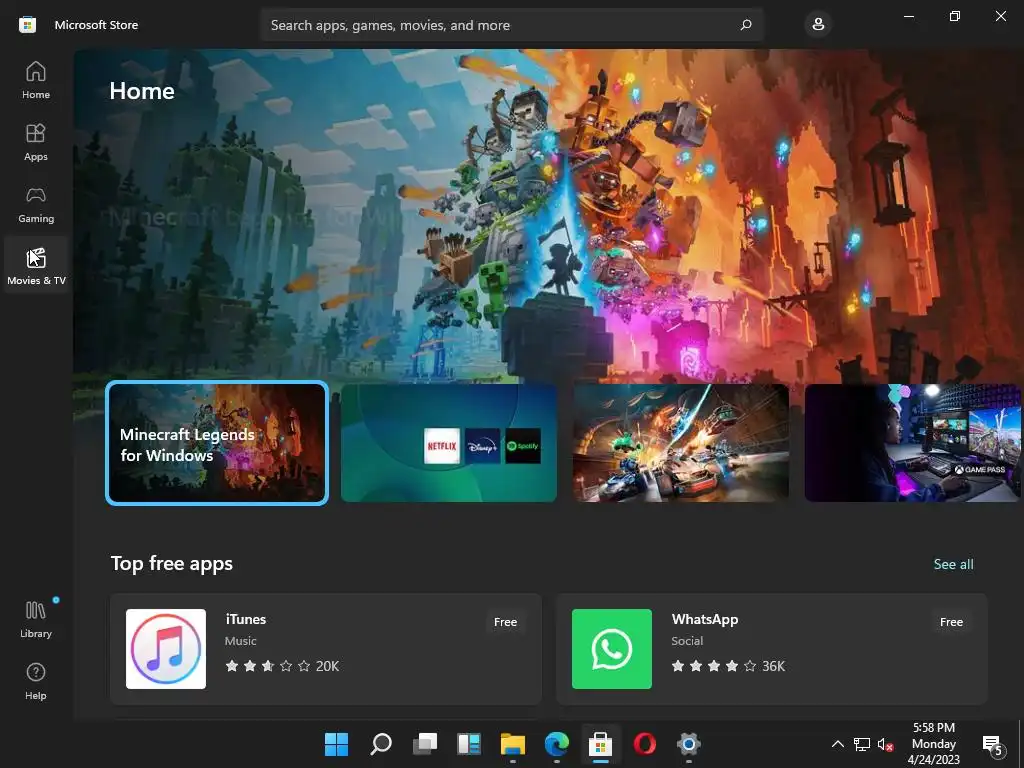Click Free button for iTunes
Viewport: 1024px width, 768px height.
pos(505,622)
